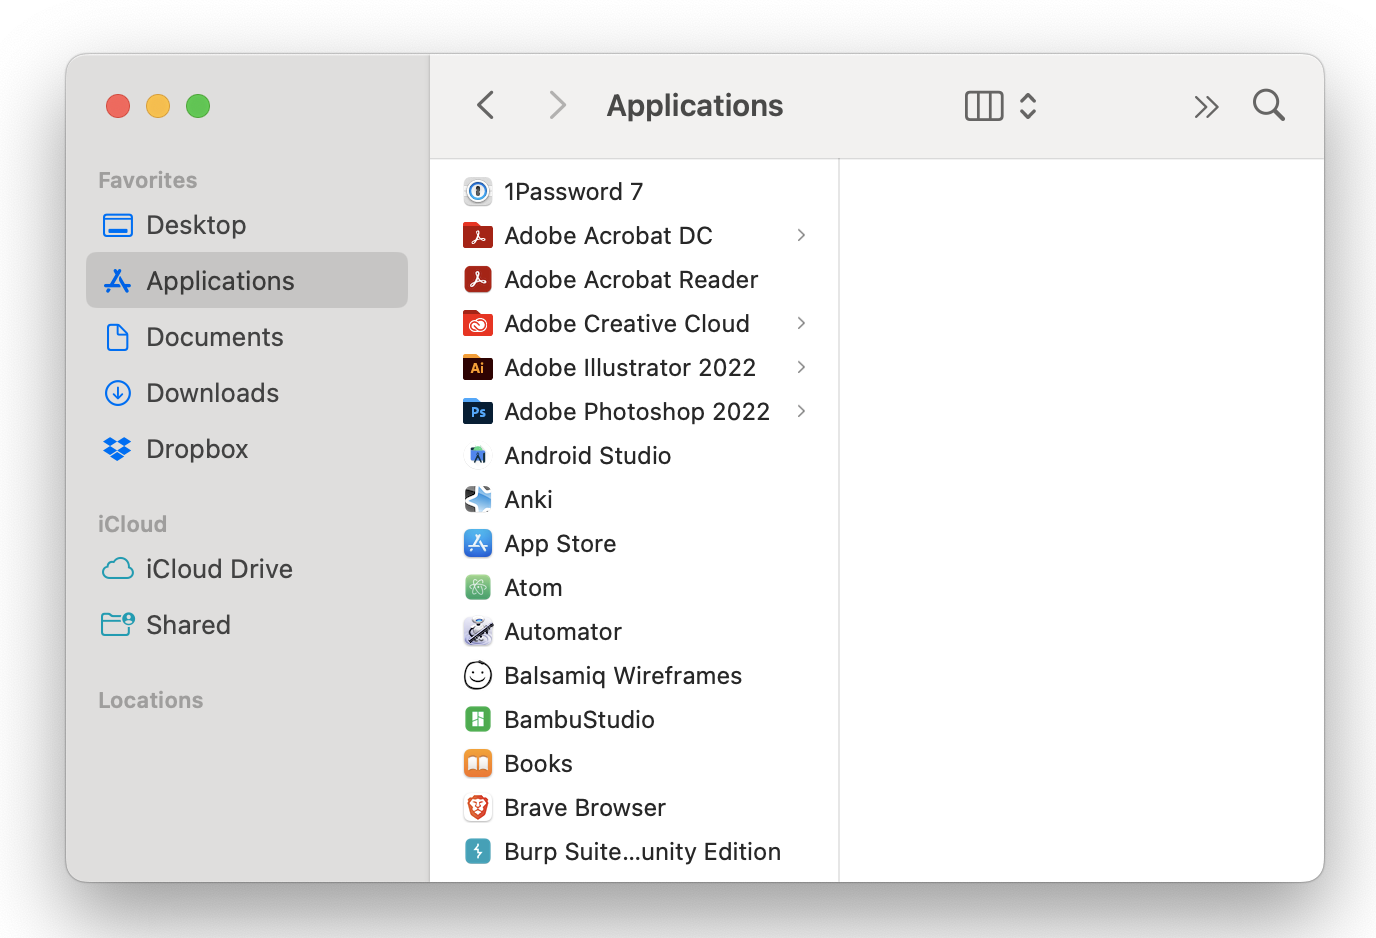The height and width of the screenshot is (938, 1376).
Task: Click the Books app icon
Action: tap(478, 763)
